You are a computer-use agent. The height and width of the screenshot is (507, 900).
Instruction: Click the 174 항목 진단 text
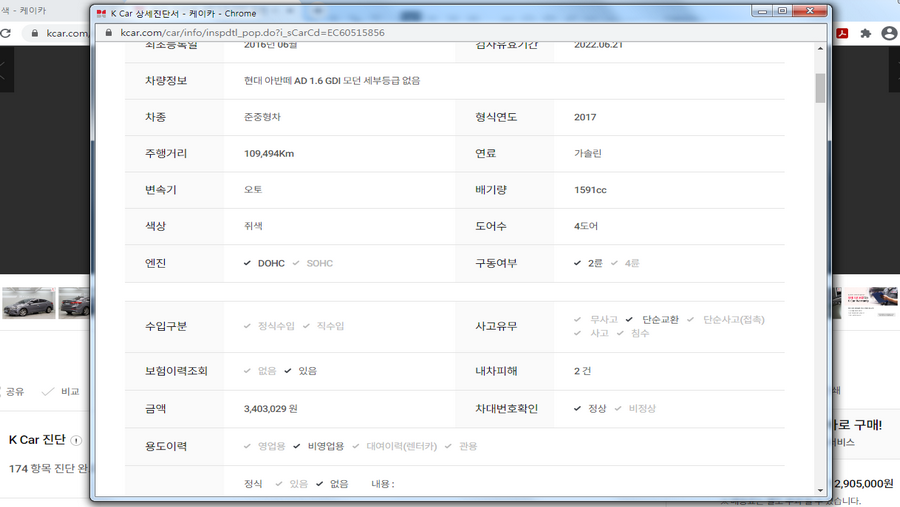click(49, 469)
